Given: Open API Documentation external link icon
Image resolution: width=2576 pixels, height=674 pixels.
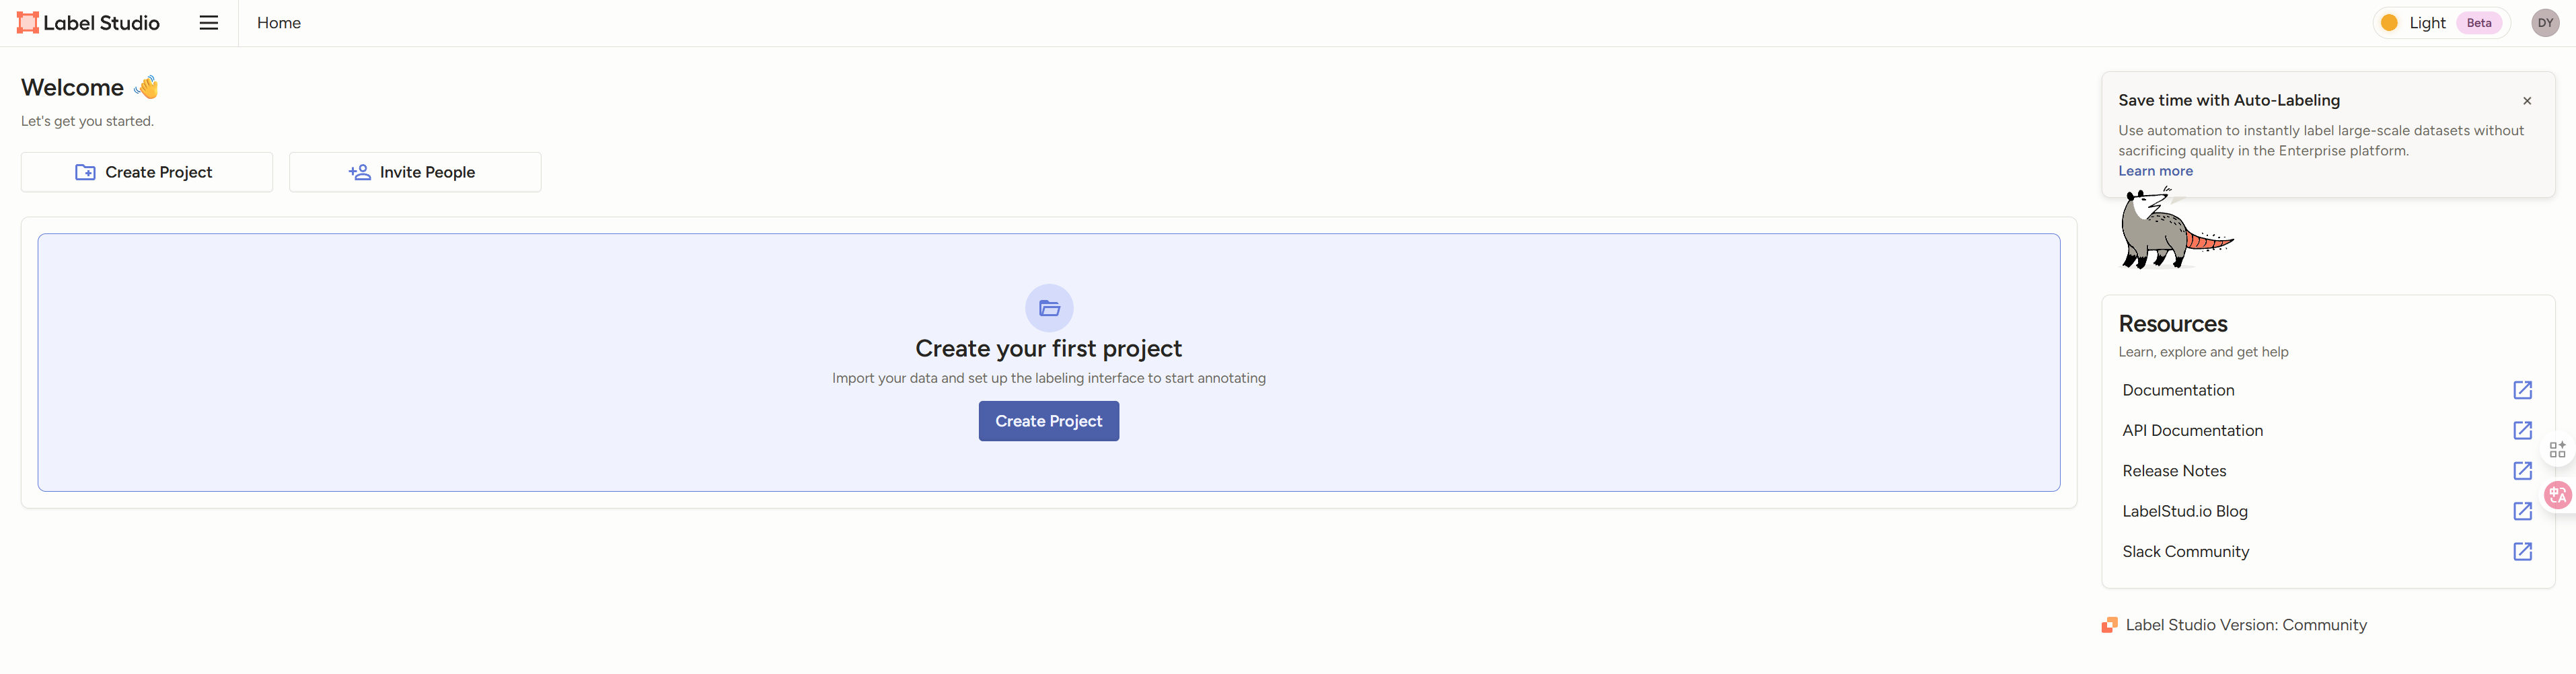Looking at the screenshot, I should click(x=2522, y=430).
